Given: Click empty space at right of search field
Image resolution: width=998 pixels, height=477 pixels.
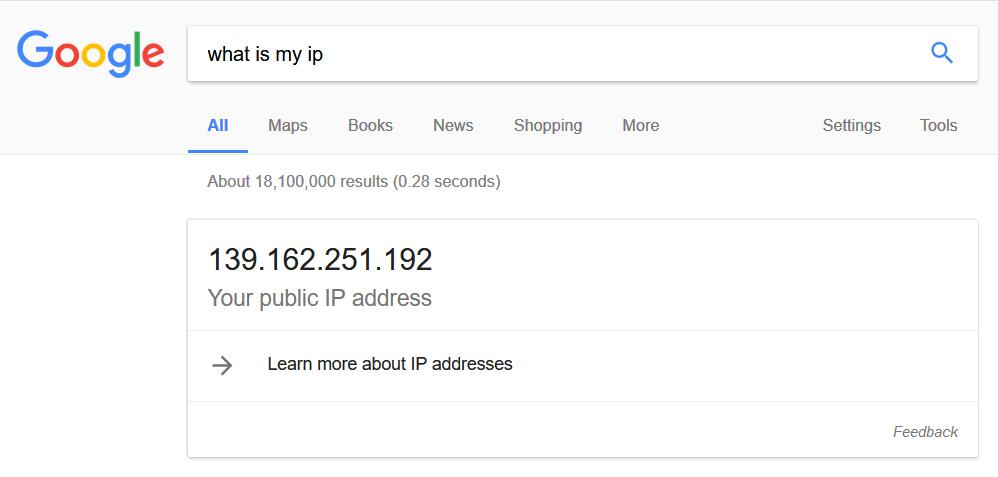Looking at the screenshot, I should point(624,53).
